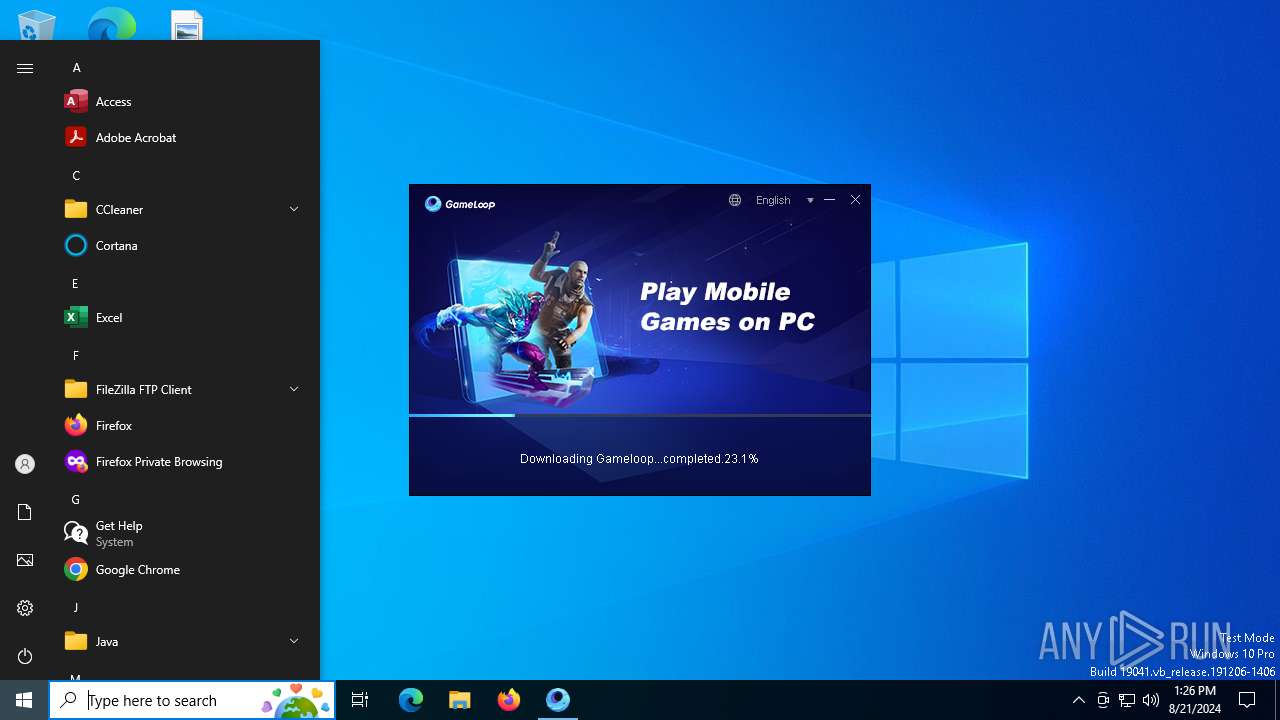
Task: Open the user account icon
Action: point(25,464)
